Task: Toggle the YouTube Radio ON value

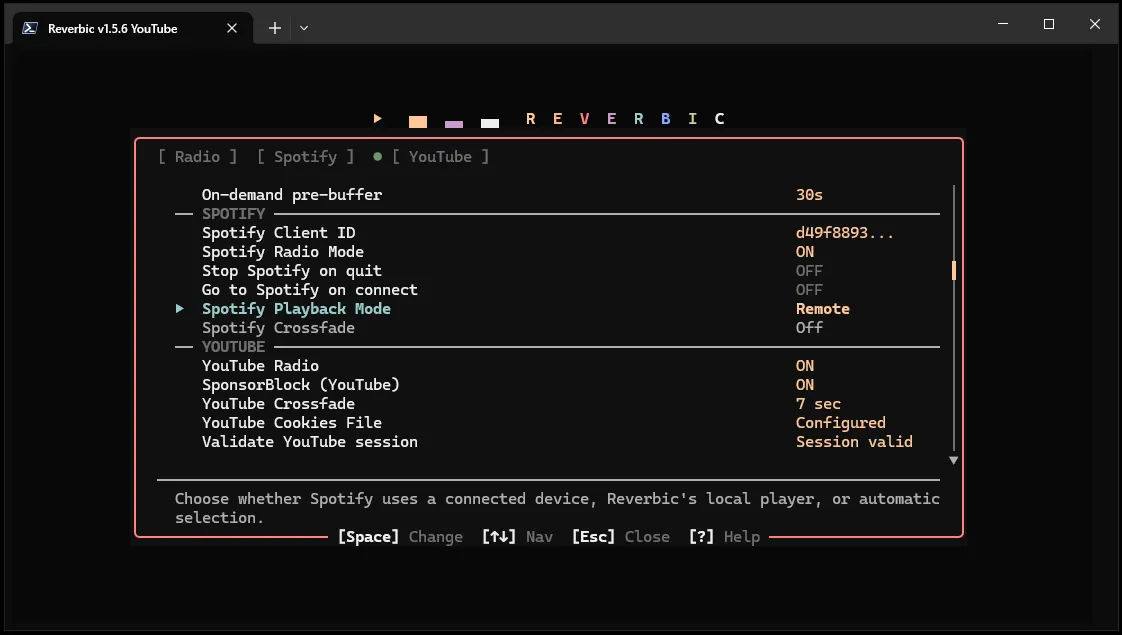Action: pyautogui.click(x=805, y=366)
